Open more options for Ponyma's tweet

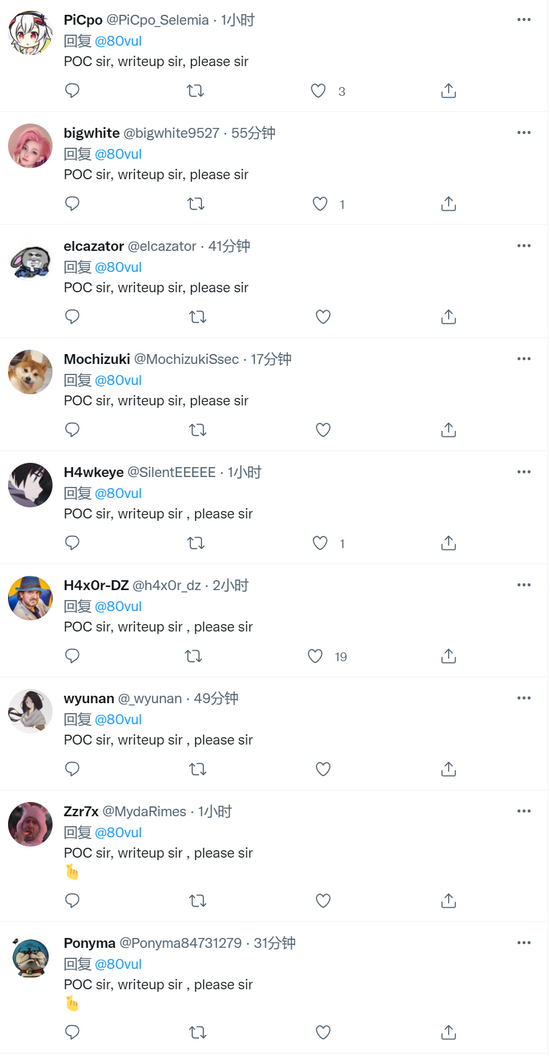pyautogui.click(x=524, y=943)
